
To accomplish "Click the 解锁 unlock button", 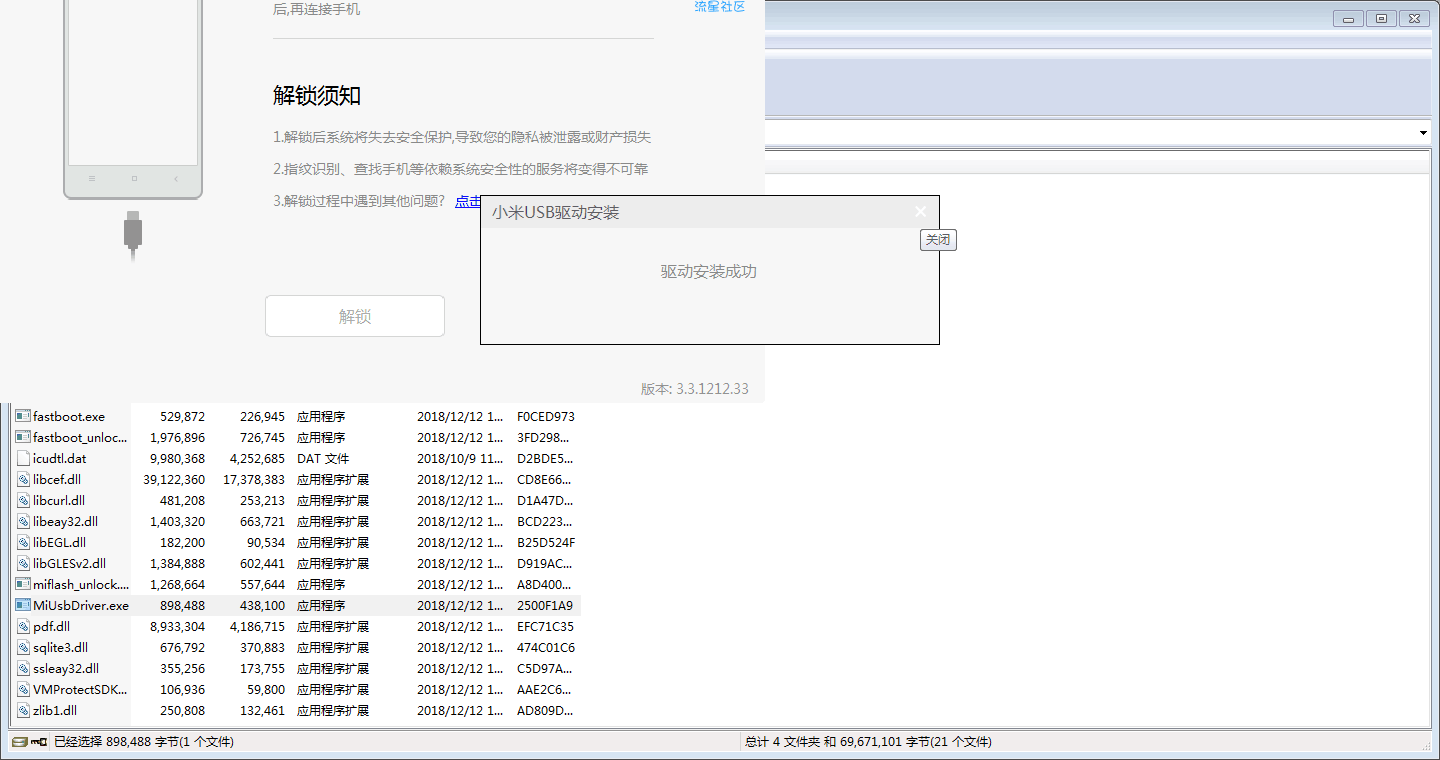I will click(x=355, y=316).
